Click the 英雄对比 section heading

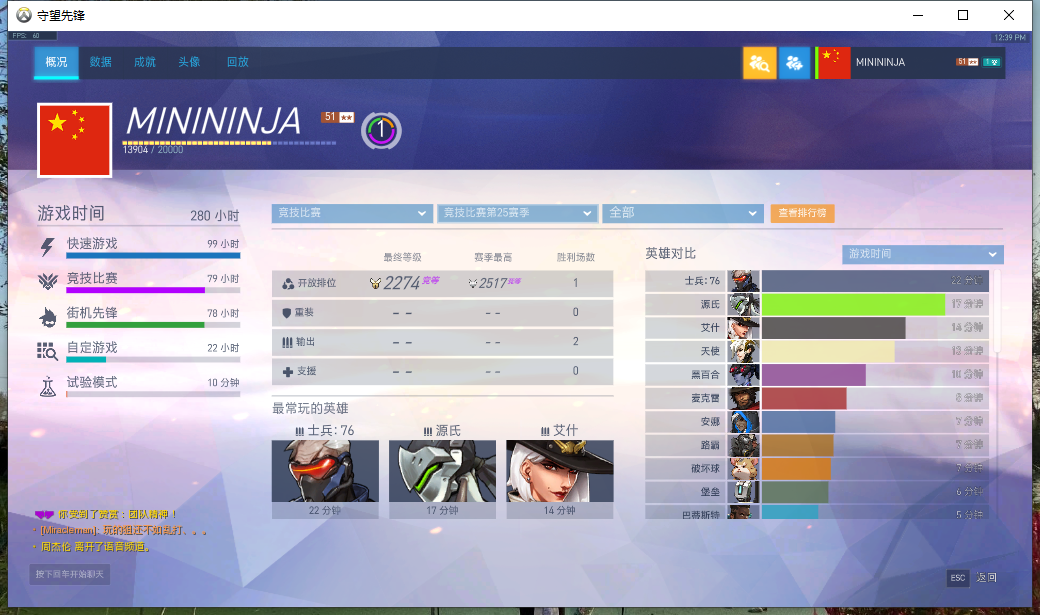click(x=671, y=253)
